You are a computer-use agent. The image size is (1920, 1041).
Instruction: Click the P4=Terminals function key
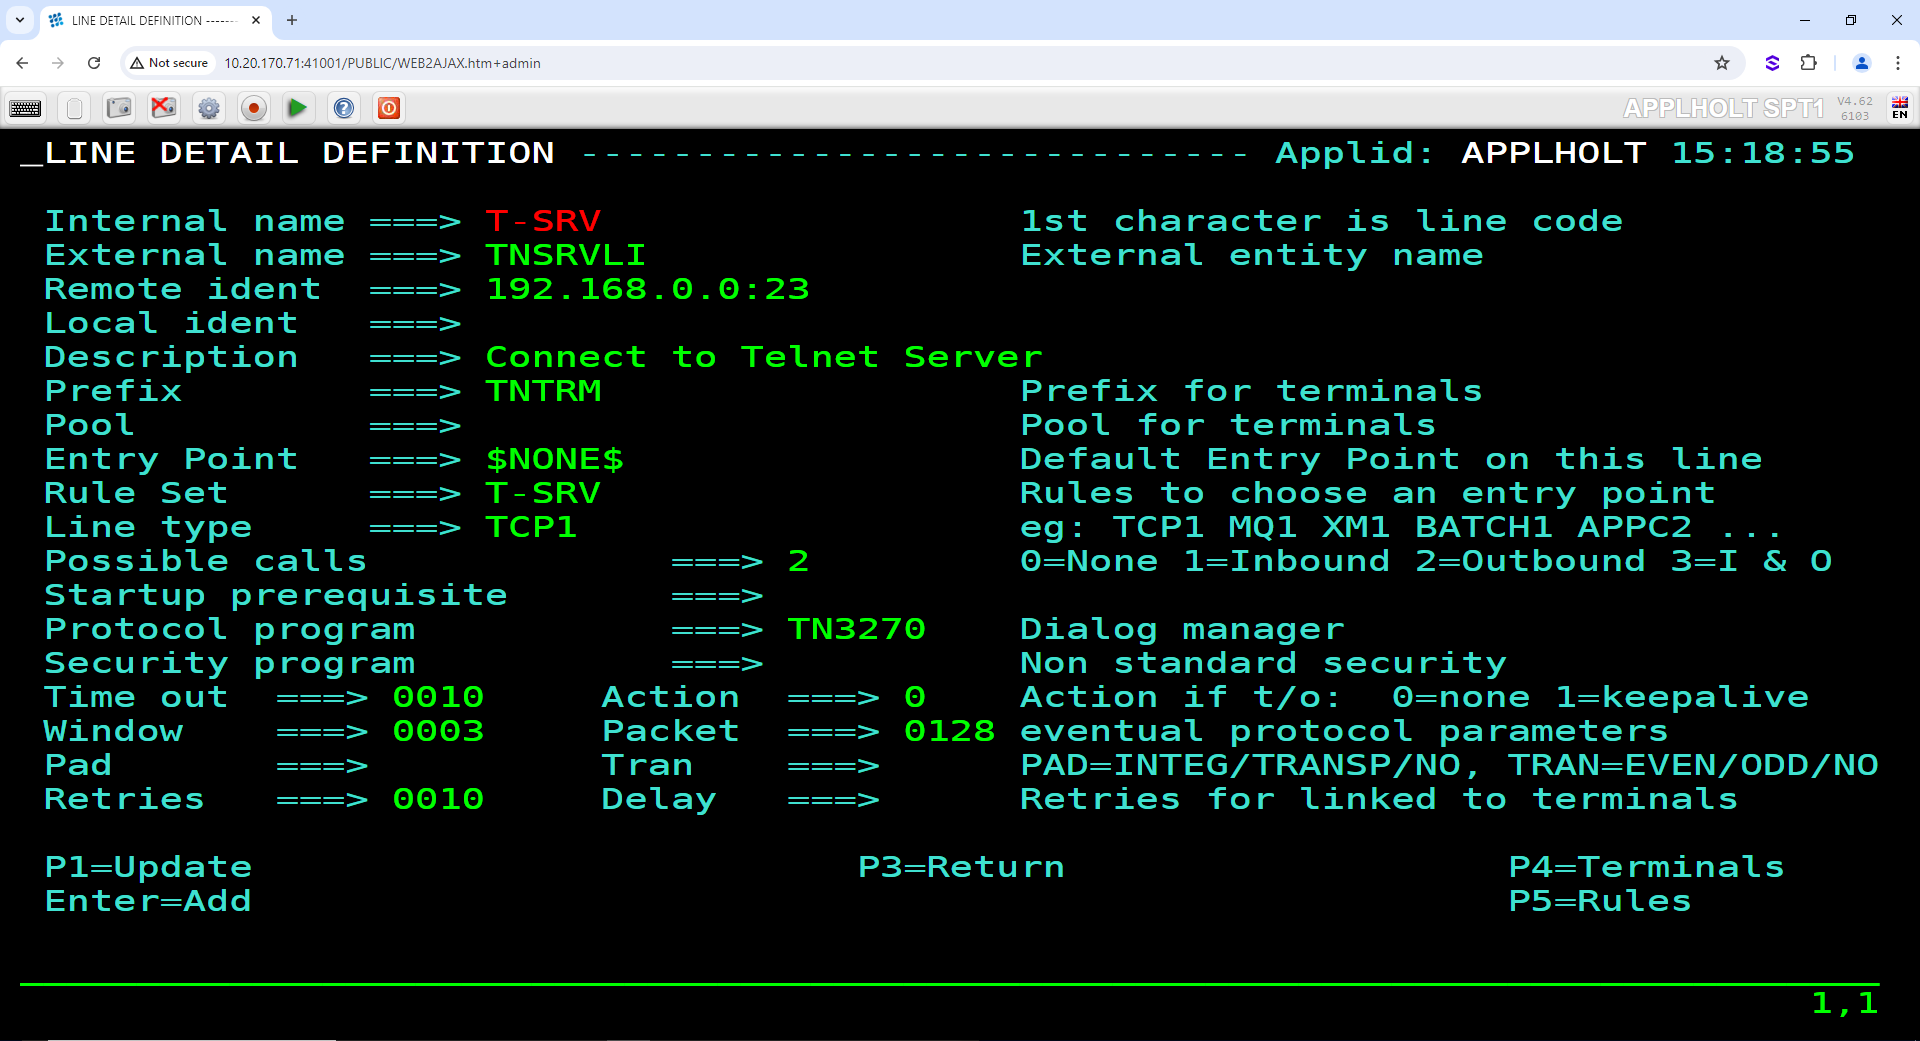tap(1647, 868)
